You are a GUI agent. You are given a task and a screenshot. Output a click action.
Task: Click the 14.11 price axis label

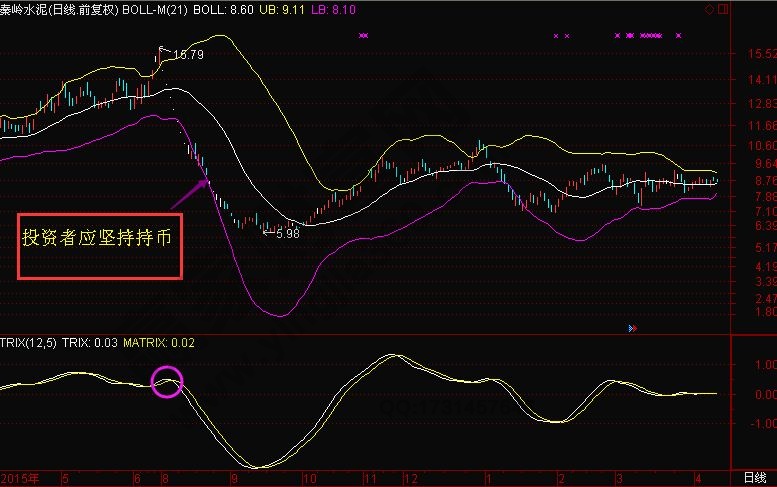click(762, 80)
